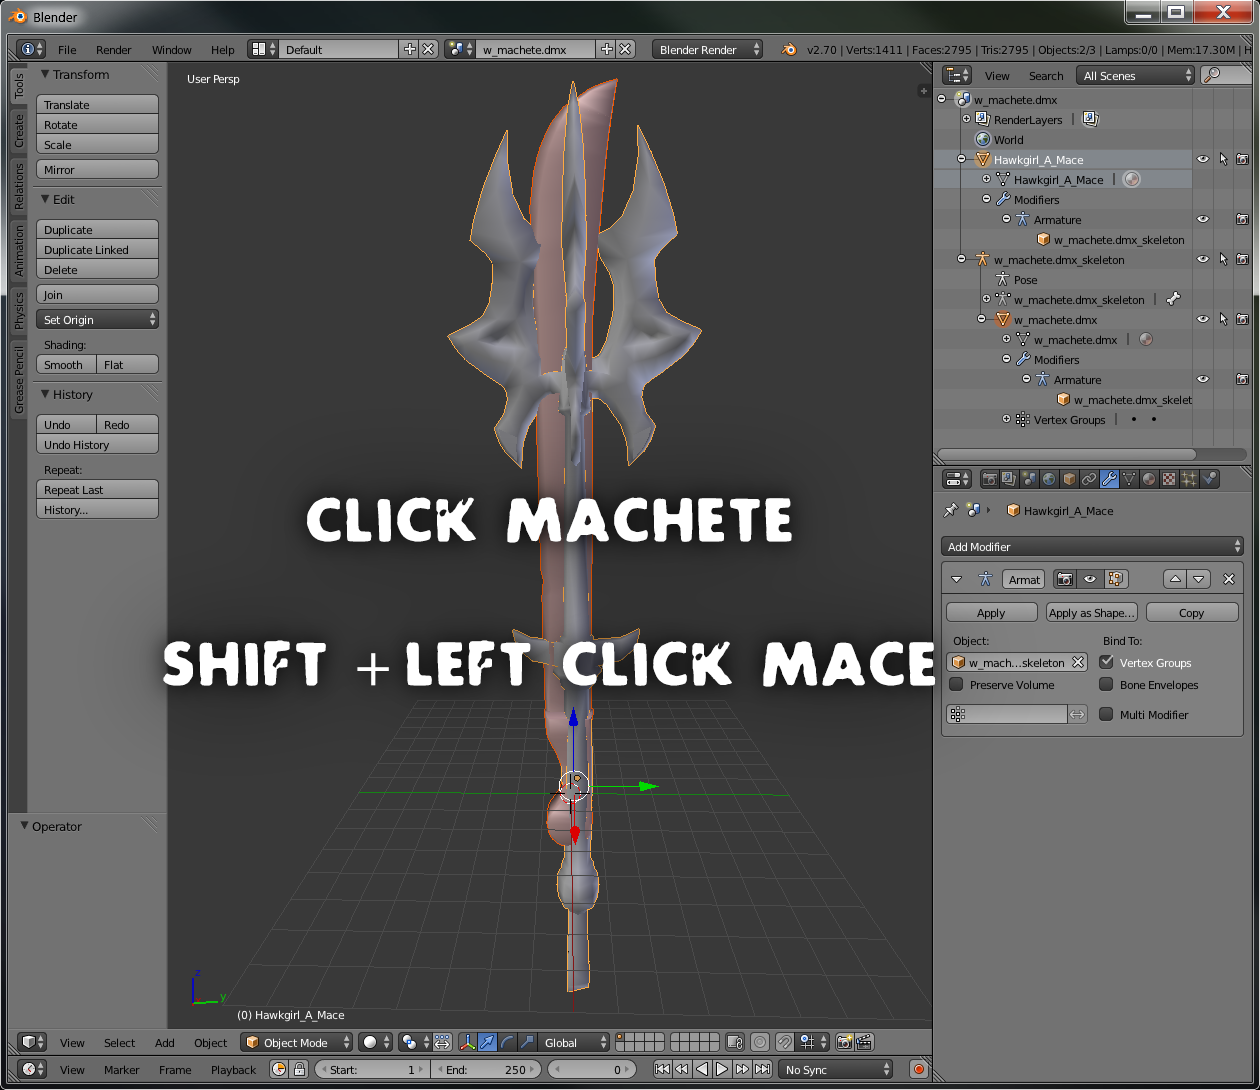Image resolution: width=1260 pixels, height=1090 pixels.
Task: Open the Blender Render engine dropdown
Action: (x=707, y=49)
